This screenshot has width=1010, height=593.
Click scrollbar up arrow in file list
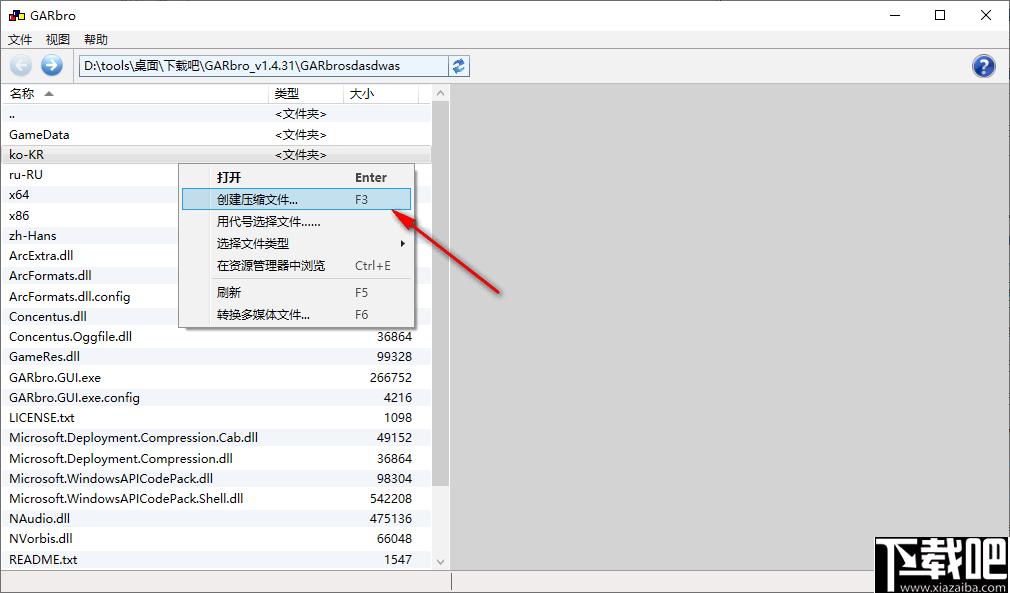pos(441,93)
